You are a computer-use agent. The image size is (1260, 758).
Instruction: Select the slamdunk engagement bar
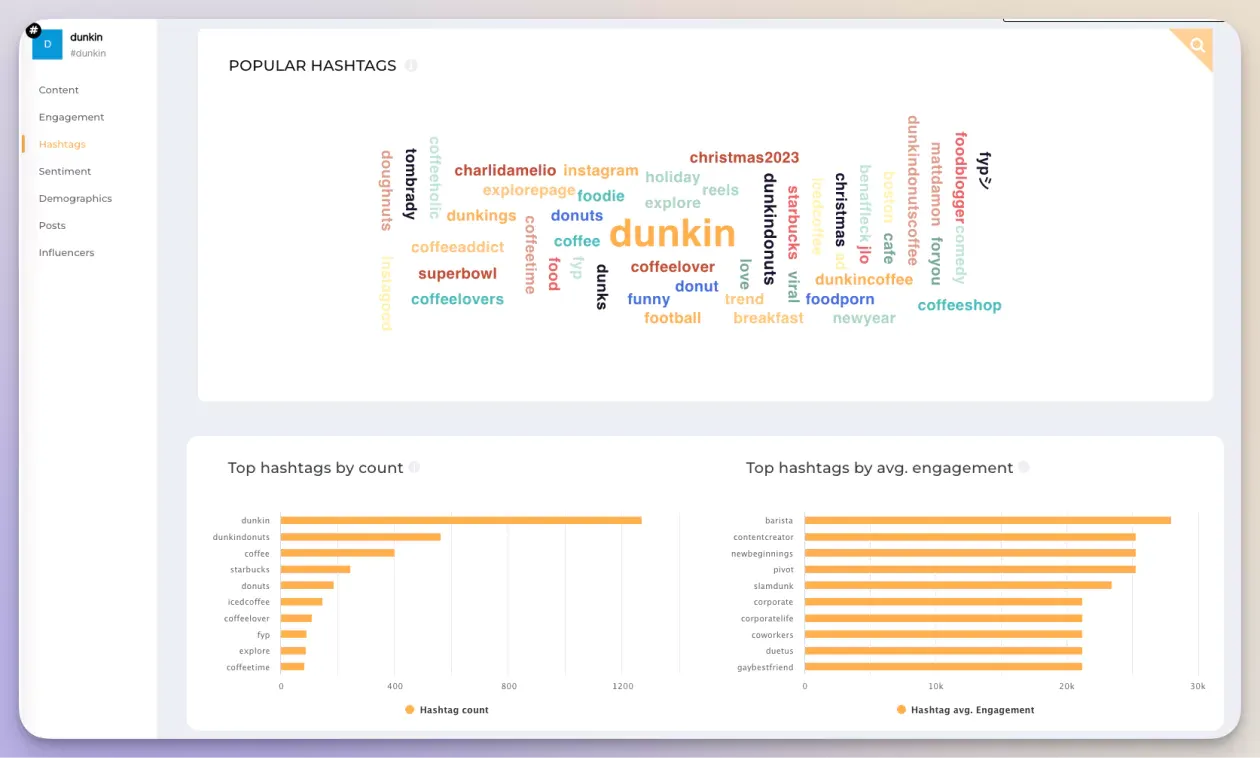[958, 585]
